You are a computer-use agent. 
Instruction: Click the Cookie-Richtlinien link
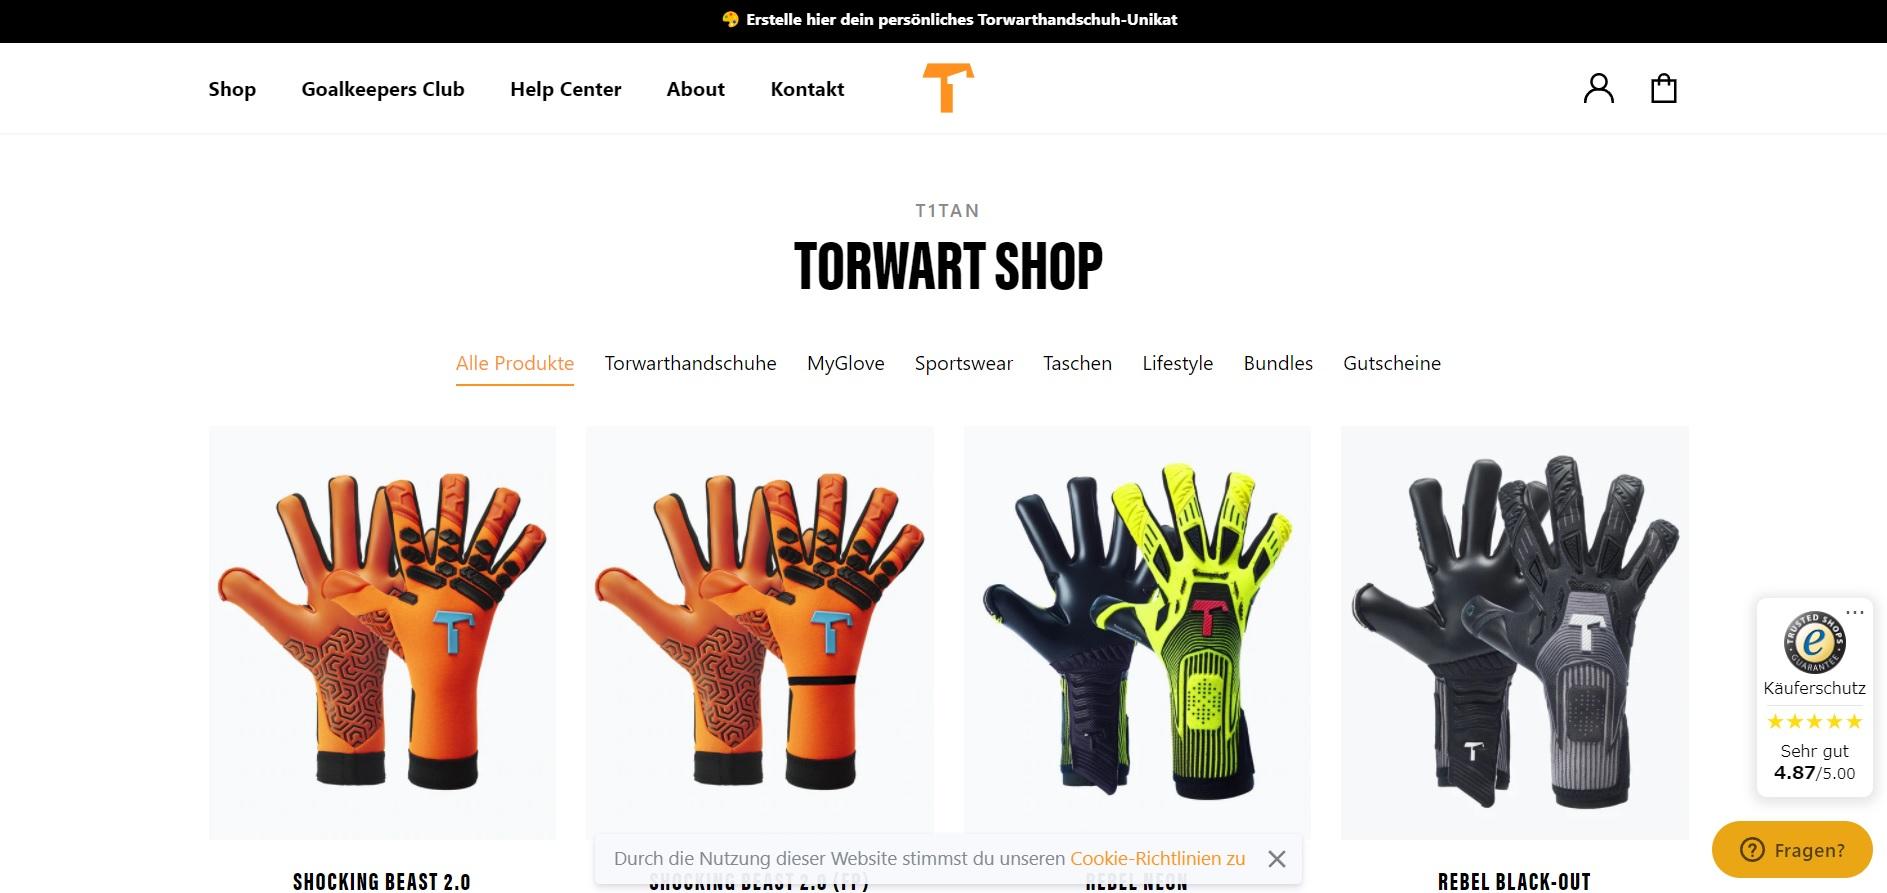[1158, 858]
